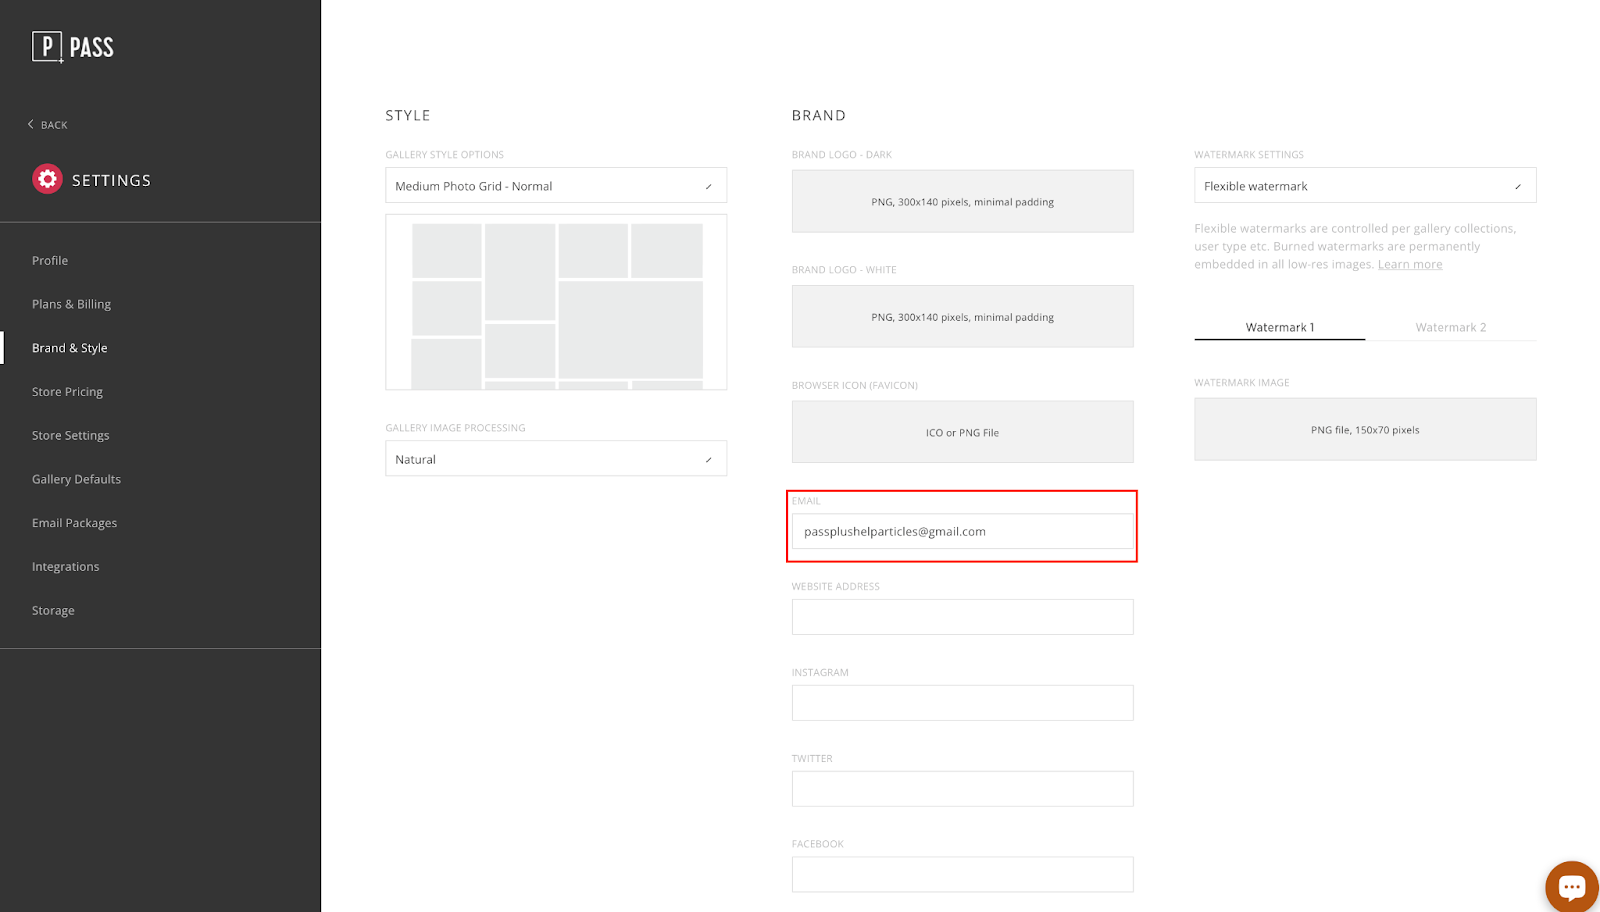This screenshot has height=912, width=1600.
Task: Expand the Gallery Style Options dropdown
Action: coord(556,185)
